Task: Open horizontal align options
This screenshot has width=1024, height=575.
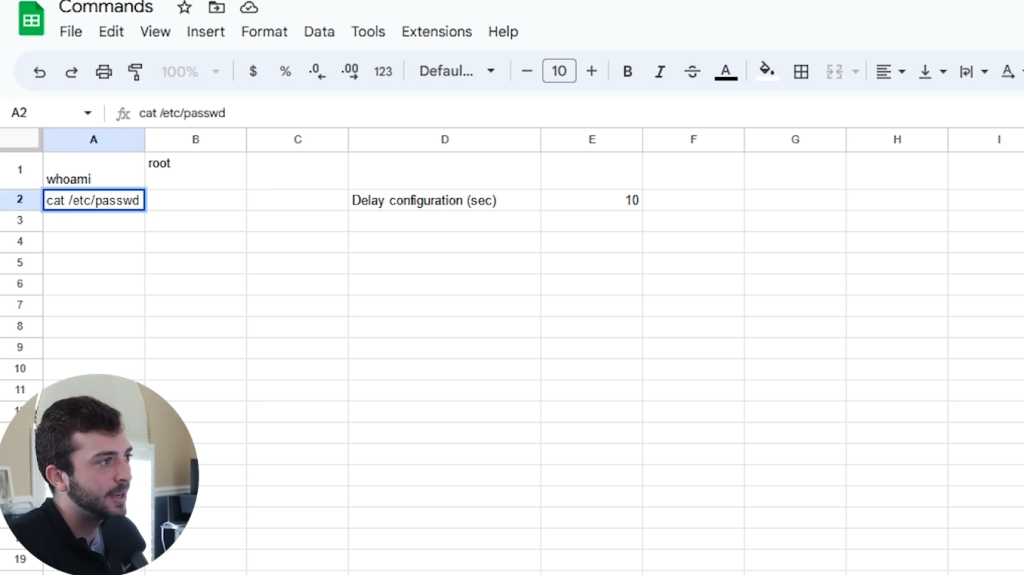Action: coord(890,71)
